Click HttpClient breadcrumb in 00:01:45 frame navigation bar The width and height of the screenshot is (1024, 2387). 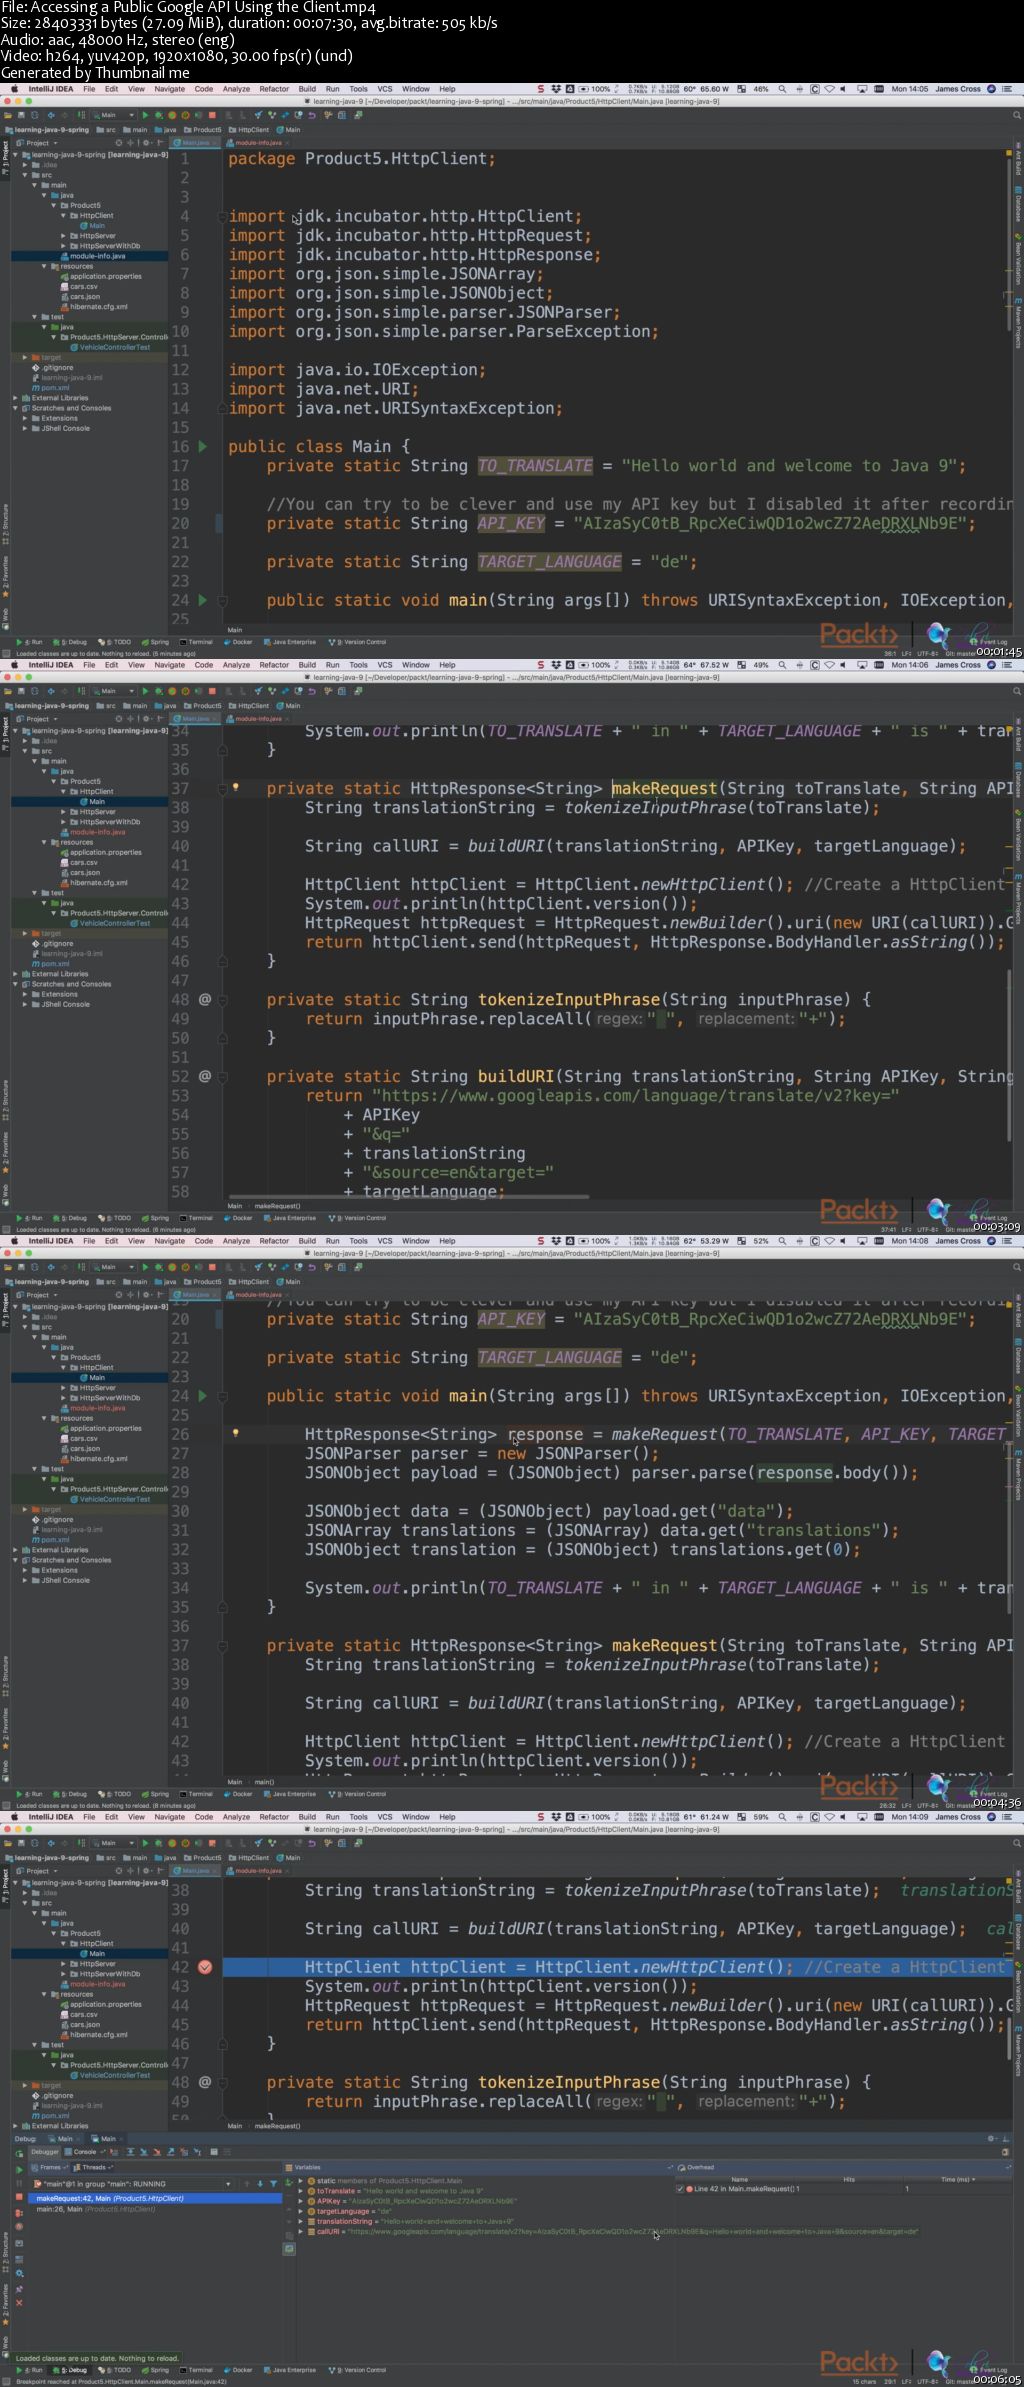(x=249, y=130)
